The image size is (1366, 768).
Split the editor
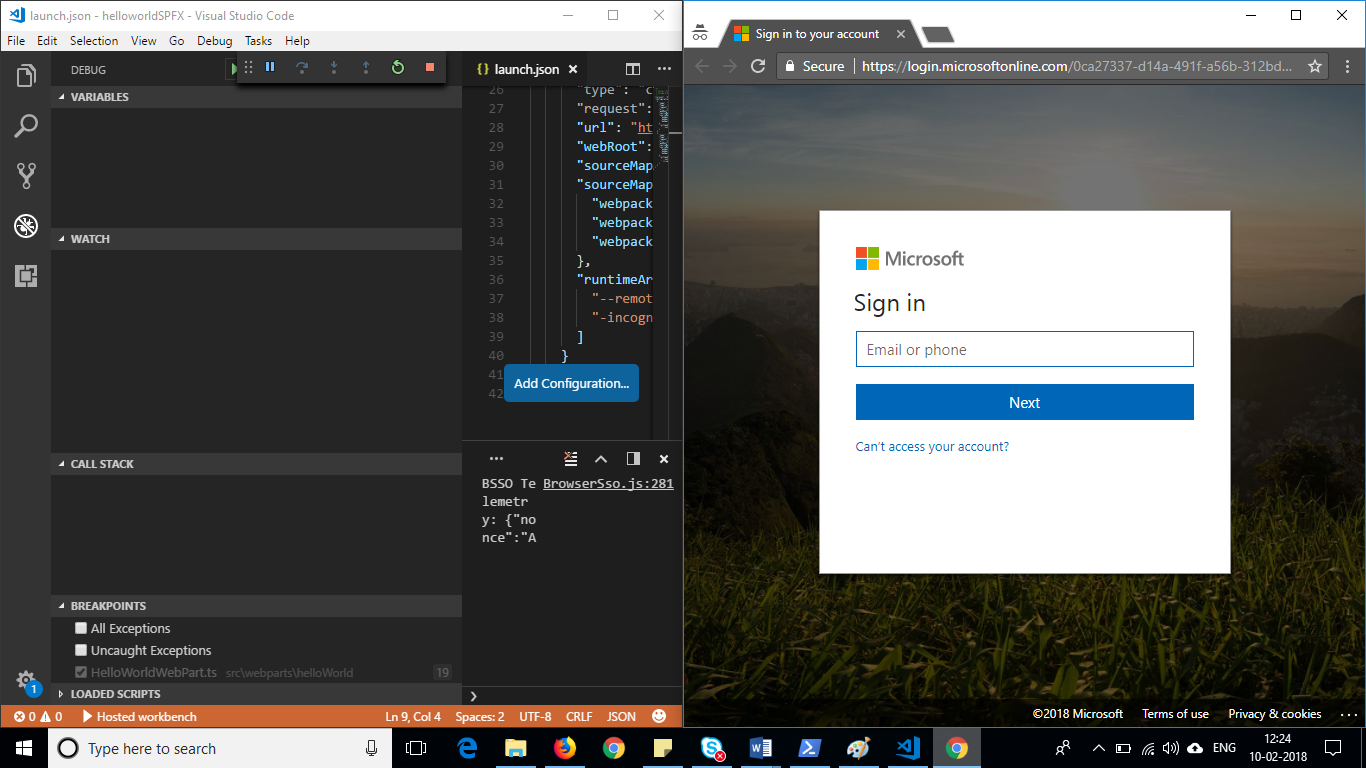(633, 69)
